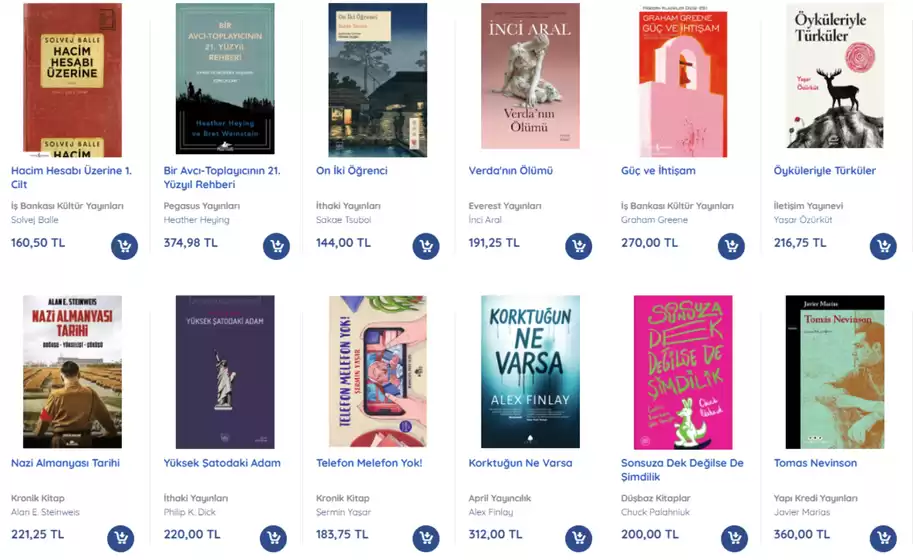The width and height of the screenshot is (913, 560).
Task: Open Telefon Melefon Yok! cover image
Action: [378, 372]
